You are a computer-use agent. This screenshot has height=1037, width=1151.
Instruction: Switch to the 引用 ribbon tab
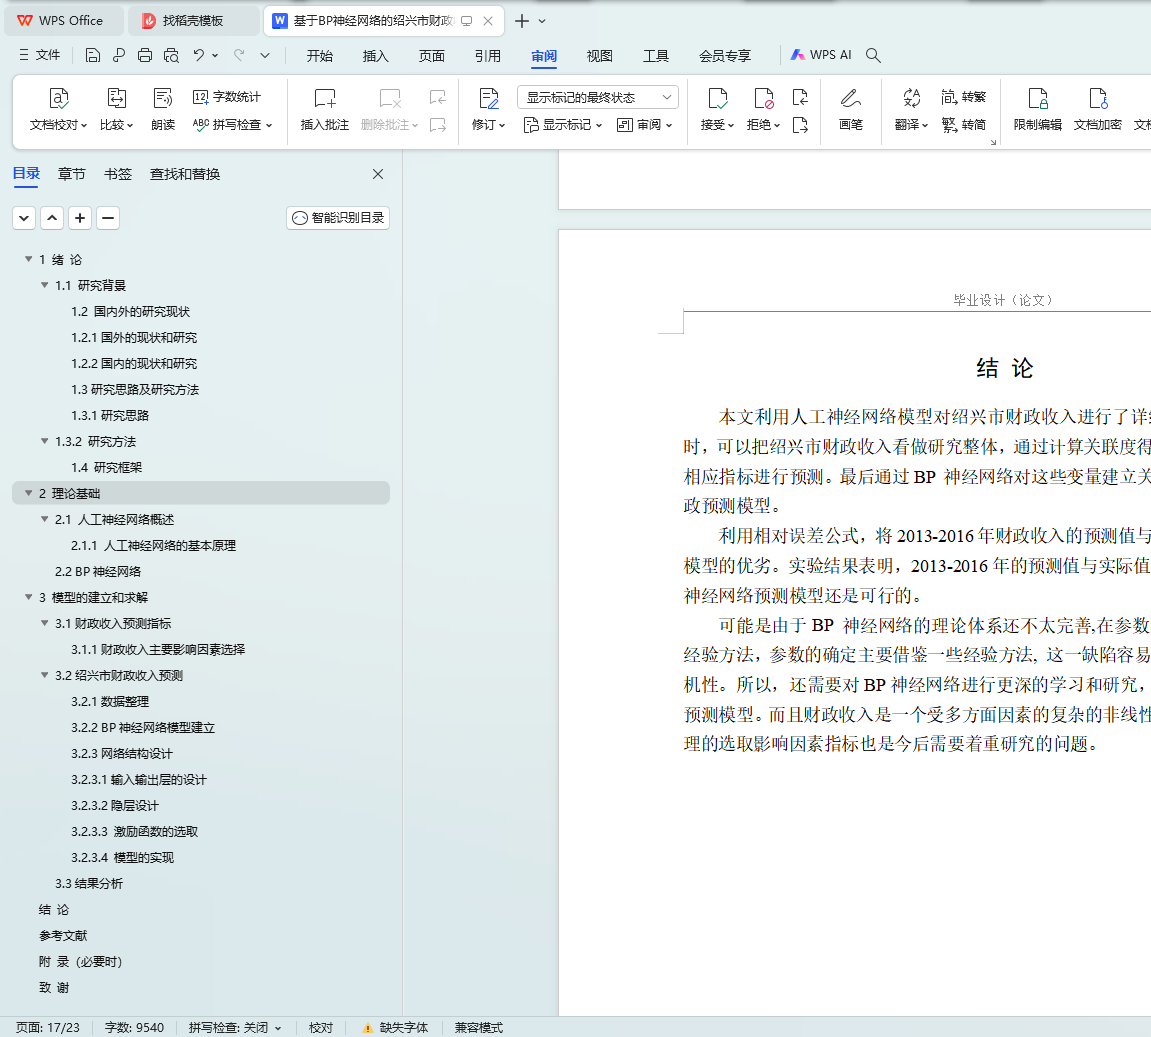[487, 56]
